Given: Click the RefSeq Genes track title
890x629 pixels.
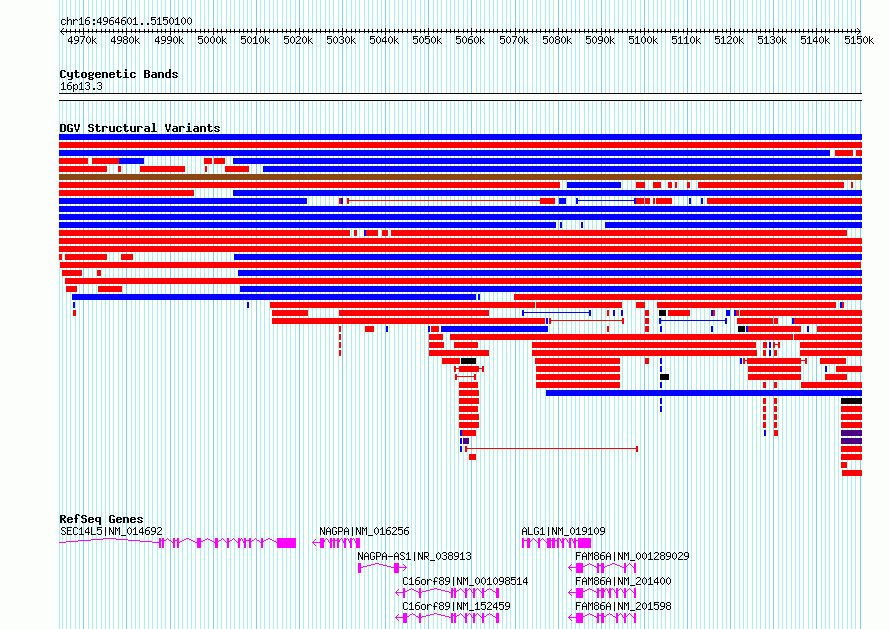Looking at the screenshot, I should pyautogui.click(x=101, y=519).
